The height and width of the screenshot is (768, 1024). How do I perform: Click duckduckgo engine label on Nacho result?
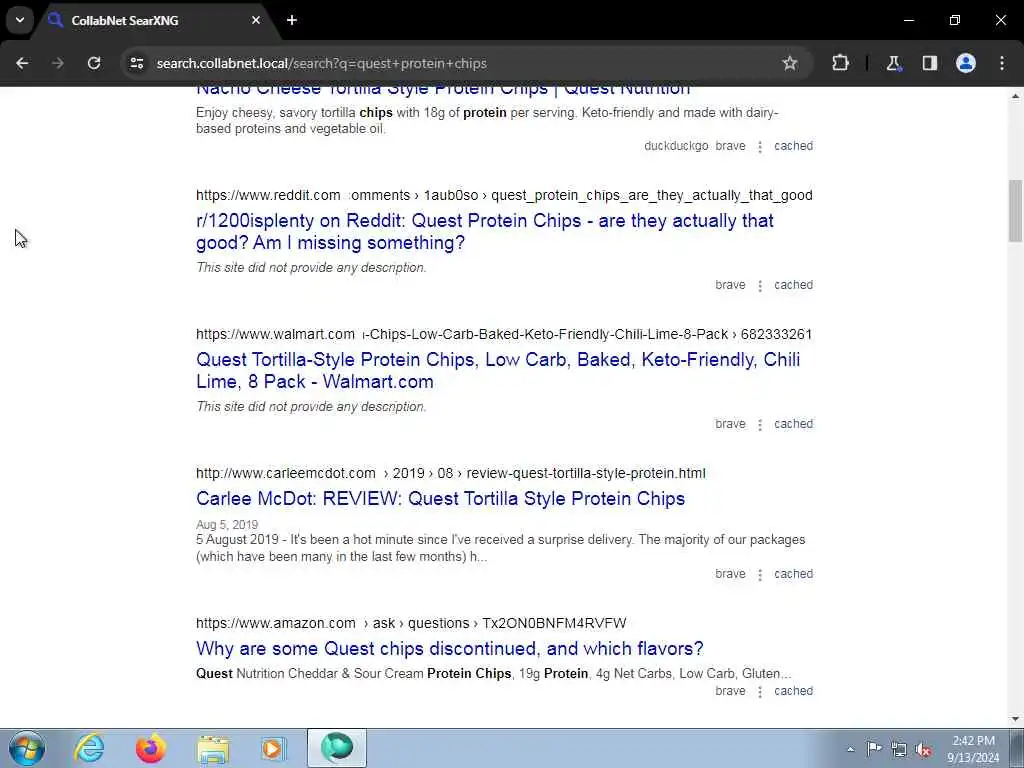676,146
